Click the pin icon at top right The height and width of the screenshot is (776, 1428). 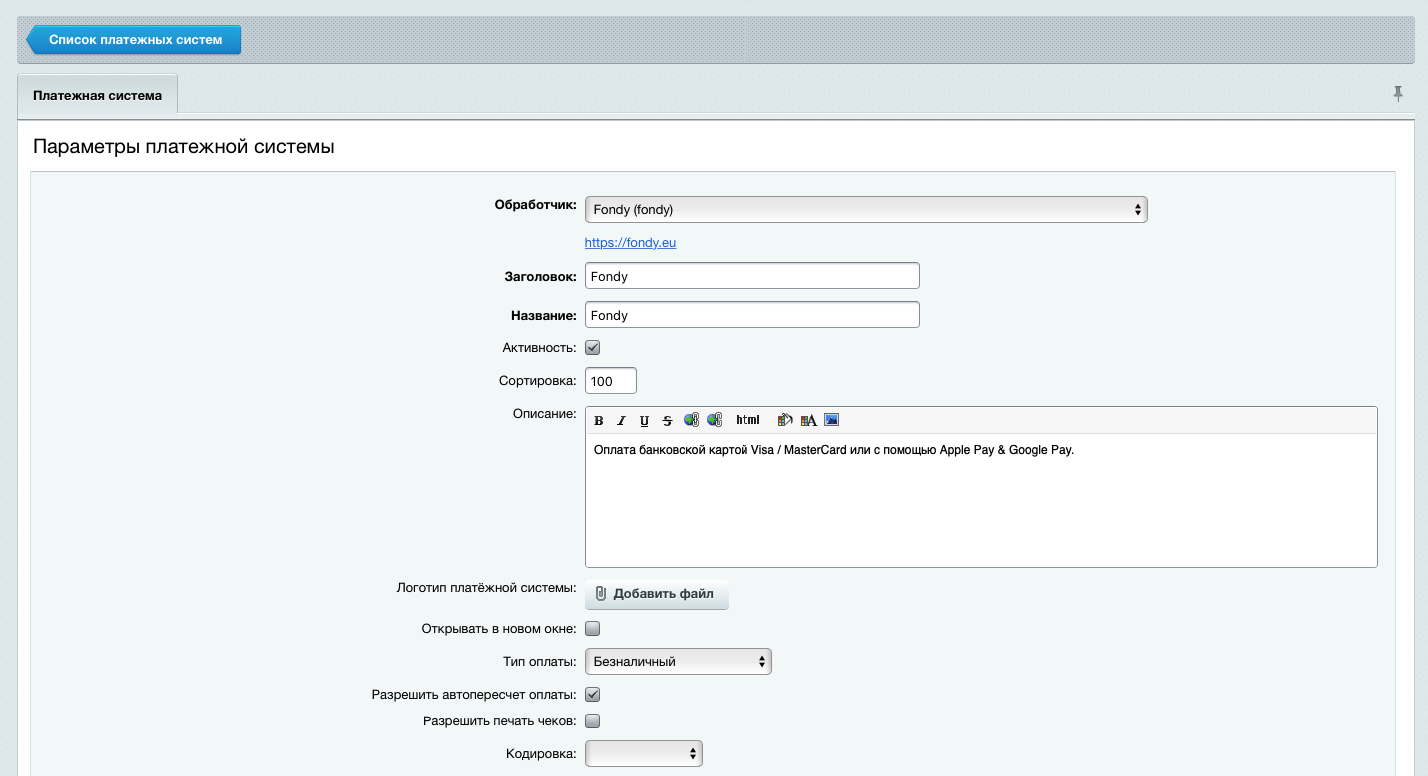point(1398,94)
